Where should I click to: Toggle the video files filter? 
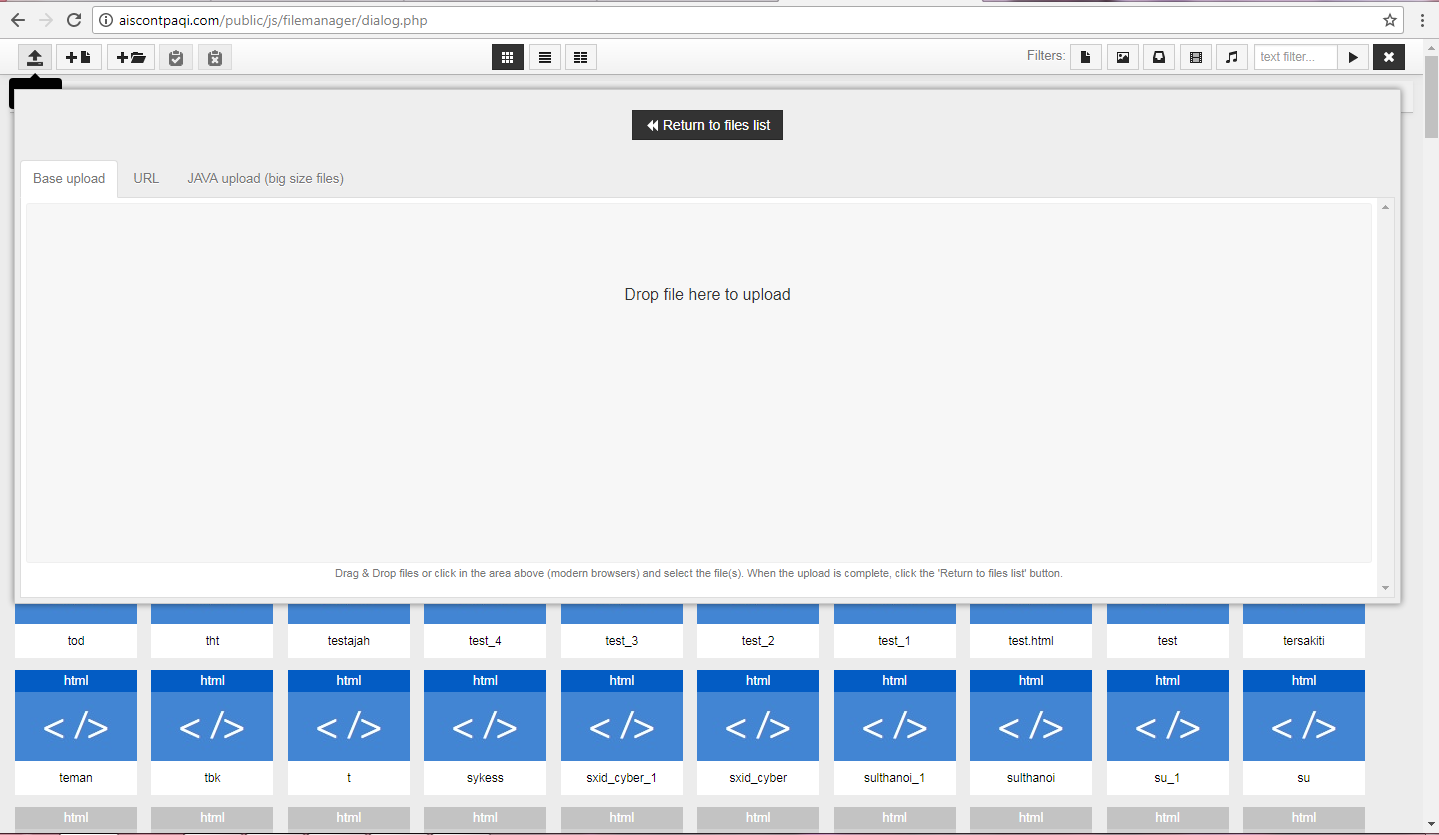point(1195,56)
